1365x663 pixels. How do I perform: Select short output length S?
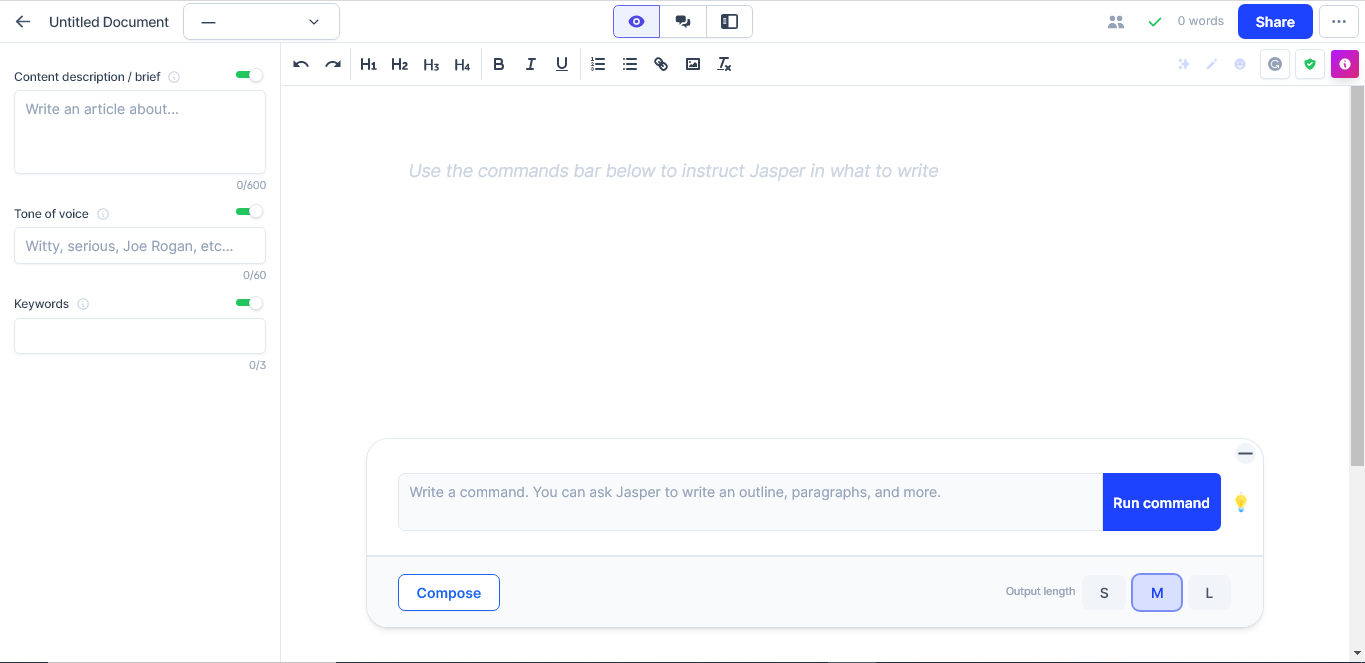pos(1104,593)
